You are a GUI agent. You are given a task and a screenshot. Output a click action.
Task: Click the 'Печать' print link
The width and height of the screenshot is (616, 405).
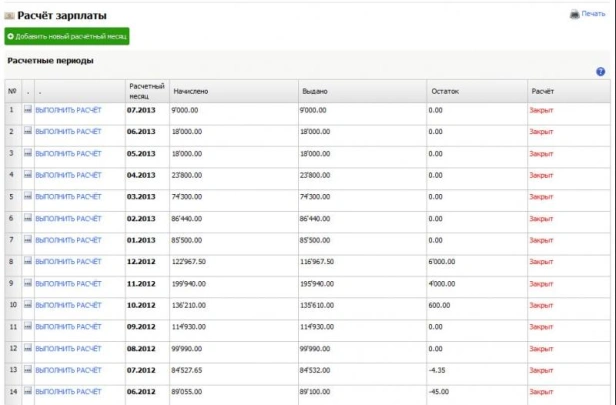click(x=594, y=14)
